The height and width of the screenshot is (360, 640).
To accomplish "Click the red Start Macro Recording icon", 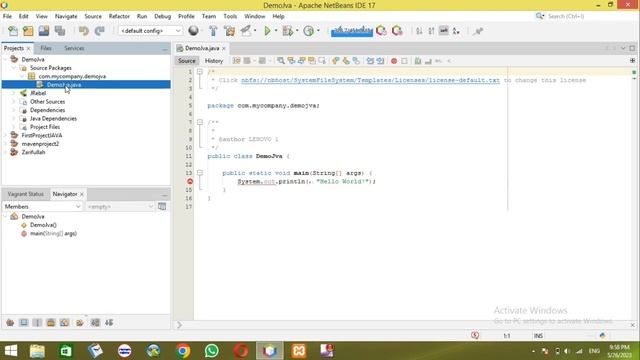I will [394, 61].
